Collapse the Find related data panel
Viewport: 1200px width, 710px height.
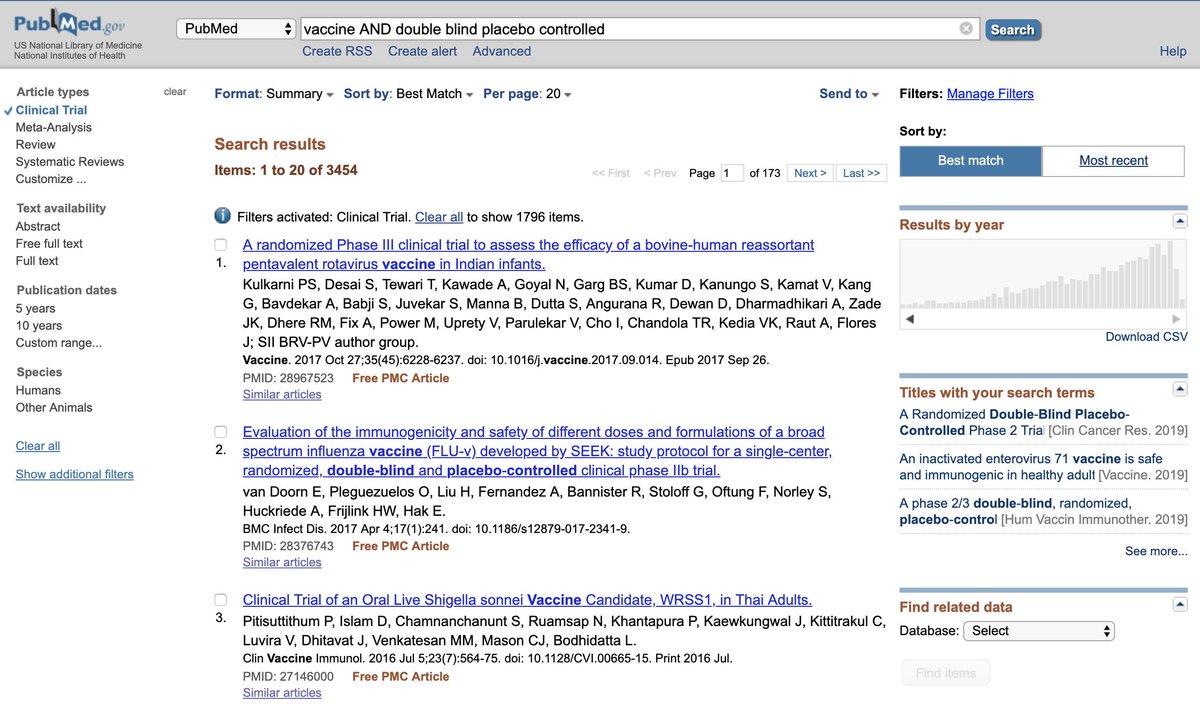1180,604
